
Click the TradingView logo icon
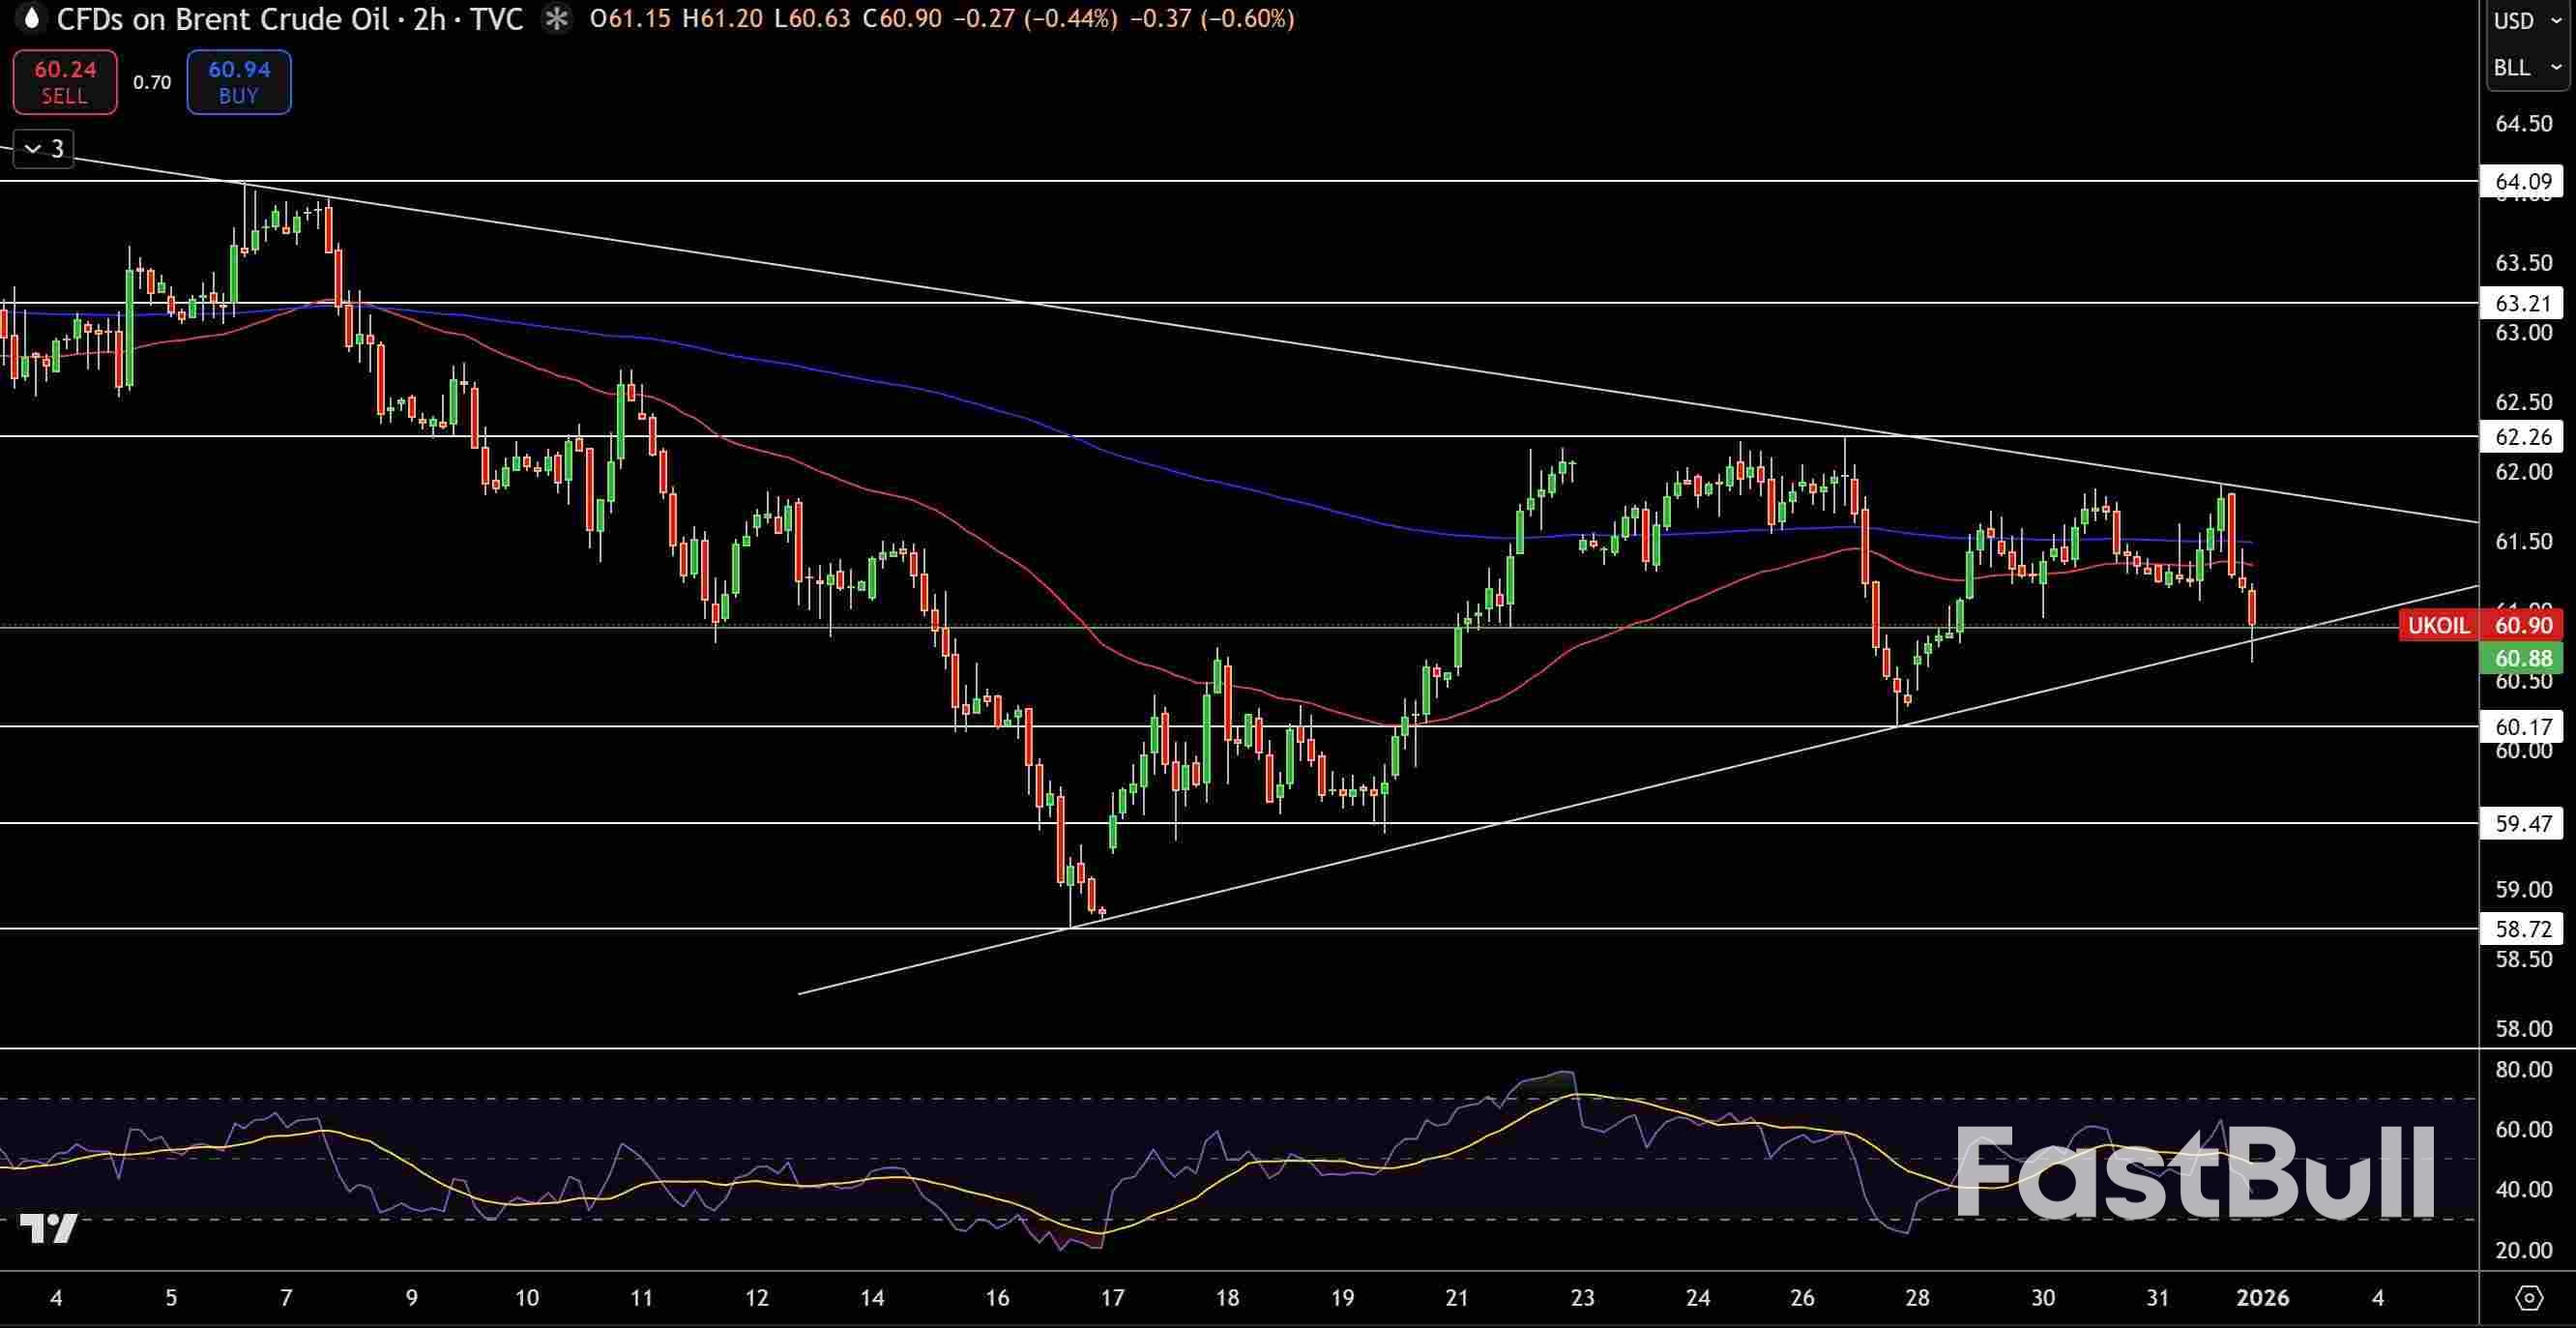48,1228
